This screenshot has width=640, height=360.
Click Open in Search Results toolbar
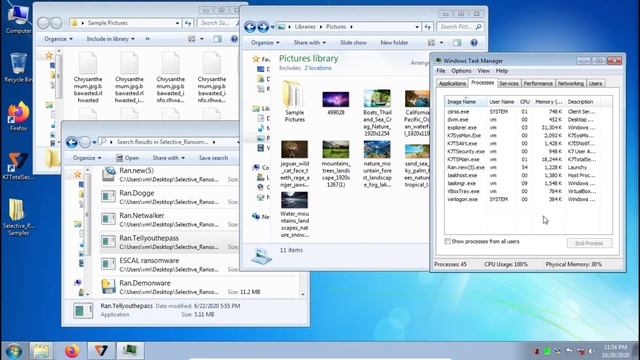127,158
